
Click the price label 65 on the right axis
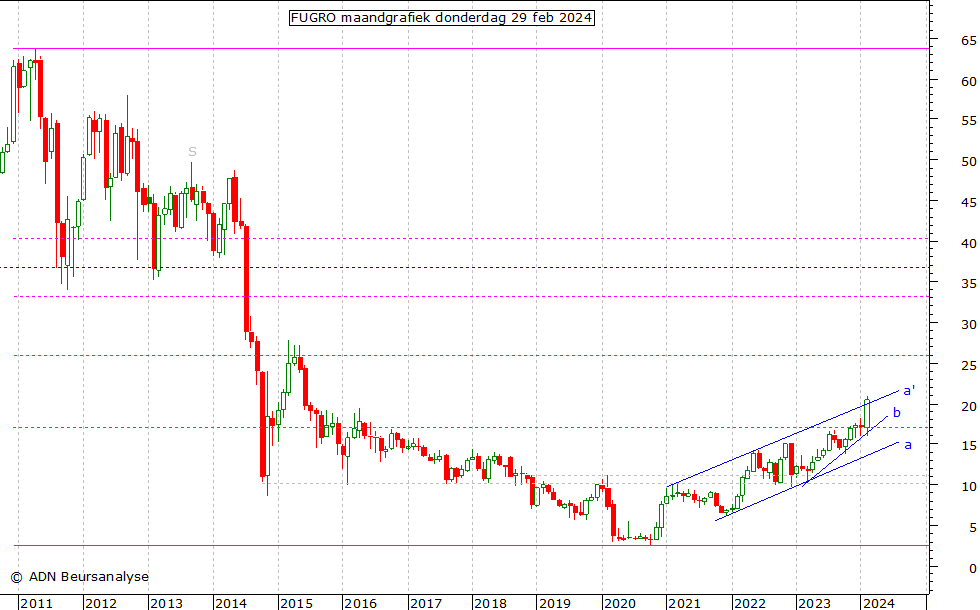coord(969,41)
